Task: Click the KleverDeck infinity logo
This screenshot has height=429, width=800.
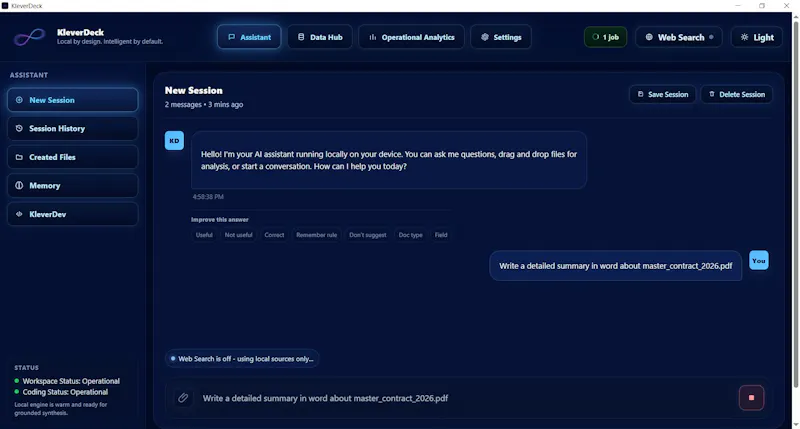Action: (29, 37)
